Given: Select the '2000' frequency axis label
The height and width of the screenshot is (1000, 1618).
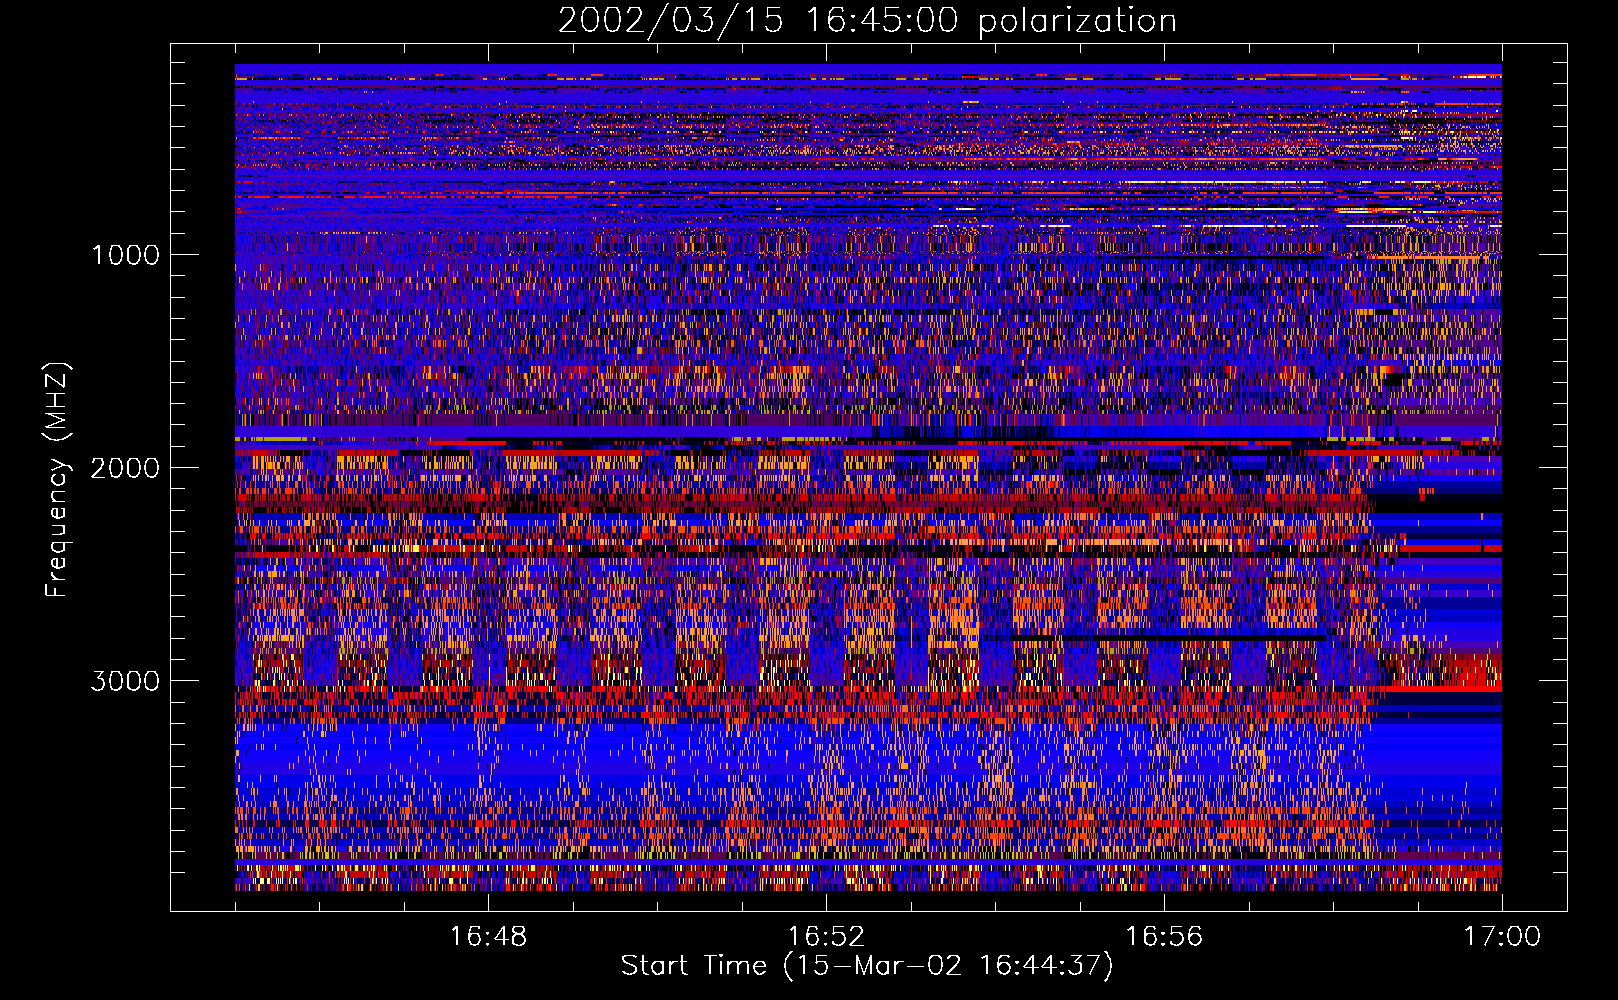Looking at the screenshot, I should point(125,468).
